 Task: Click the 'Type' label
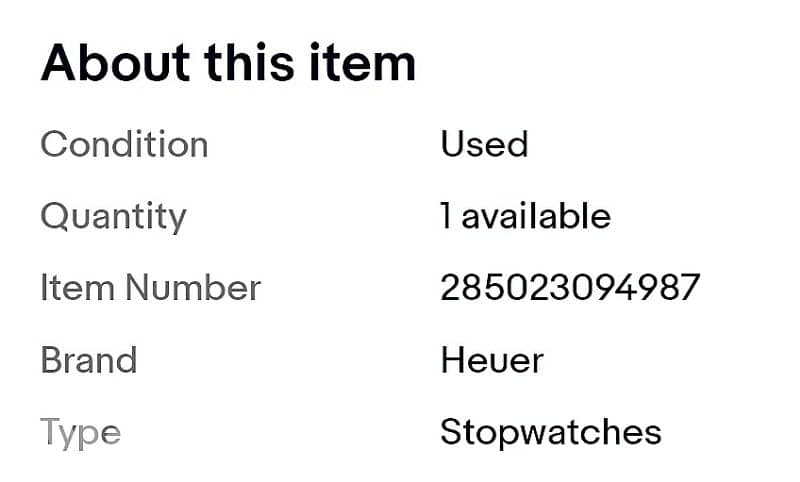click(80, 433)
